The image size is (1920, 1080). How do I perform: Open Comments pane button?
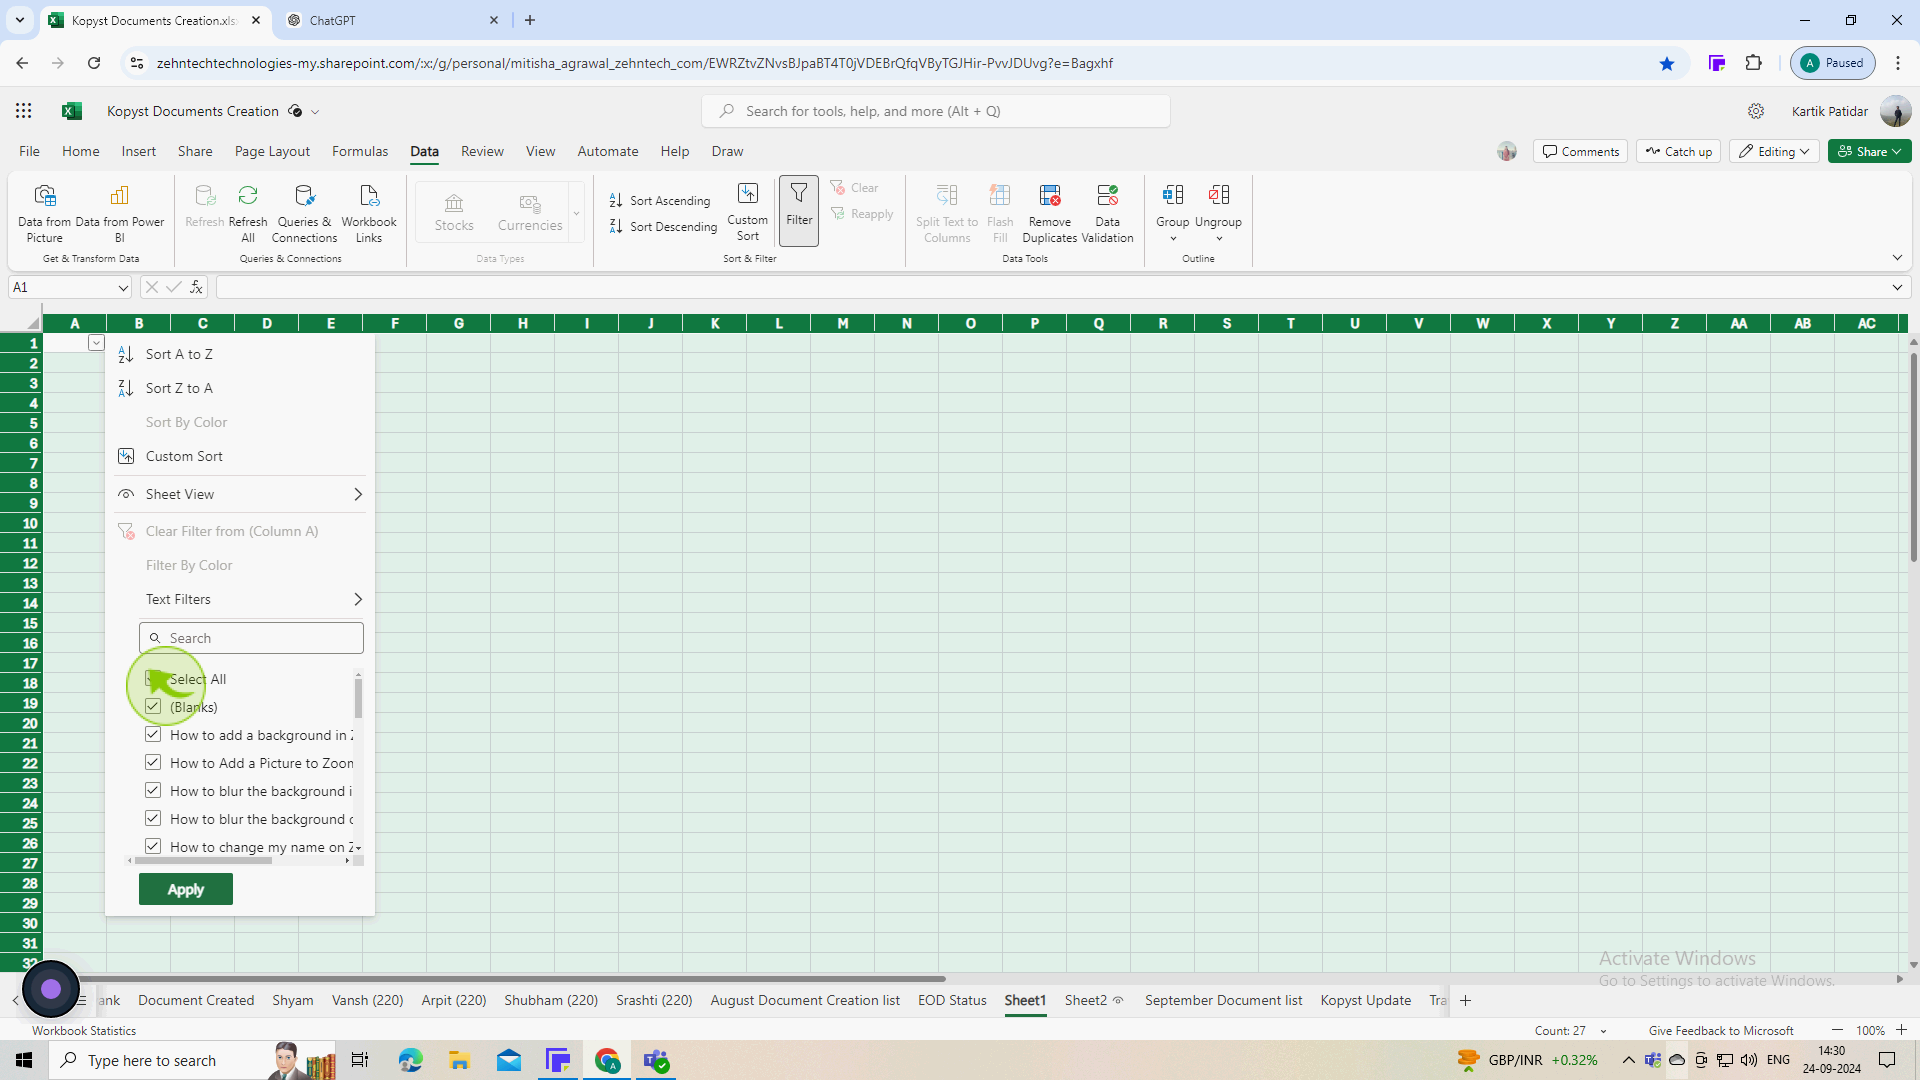pos(1580,151)
